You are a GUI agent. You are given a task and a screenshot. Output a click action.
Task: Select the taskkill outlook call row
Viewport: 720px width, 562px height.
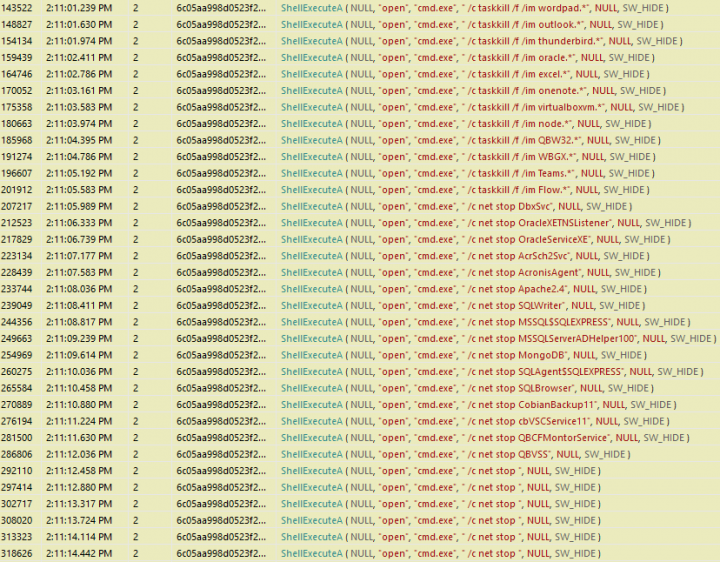point(360,24)
